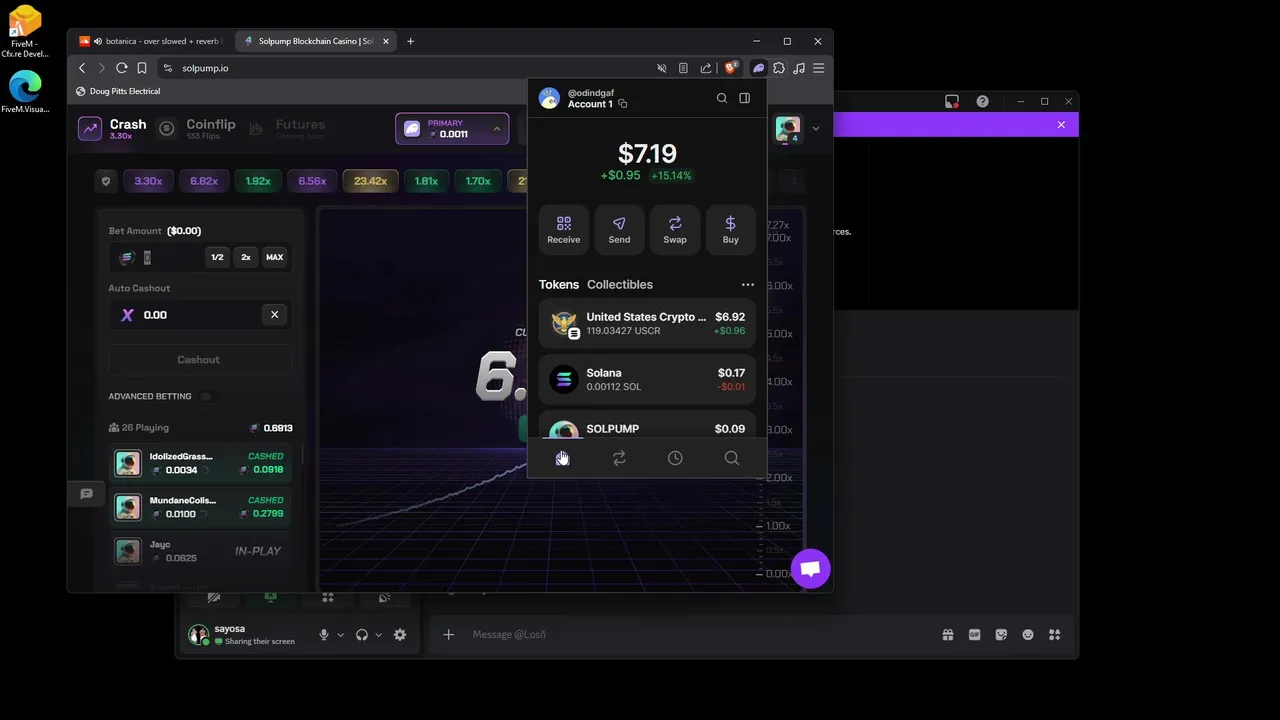Halve the bet with 1/2 button

point(217,257)
